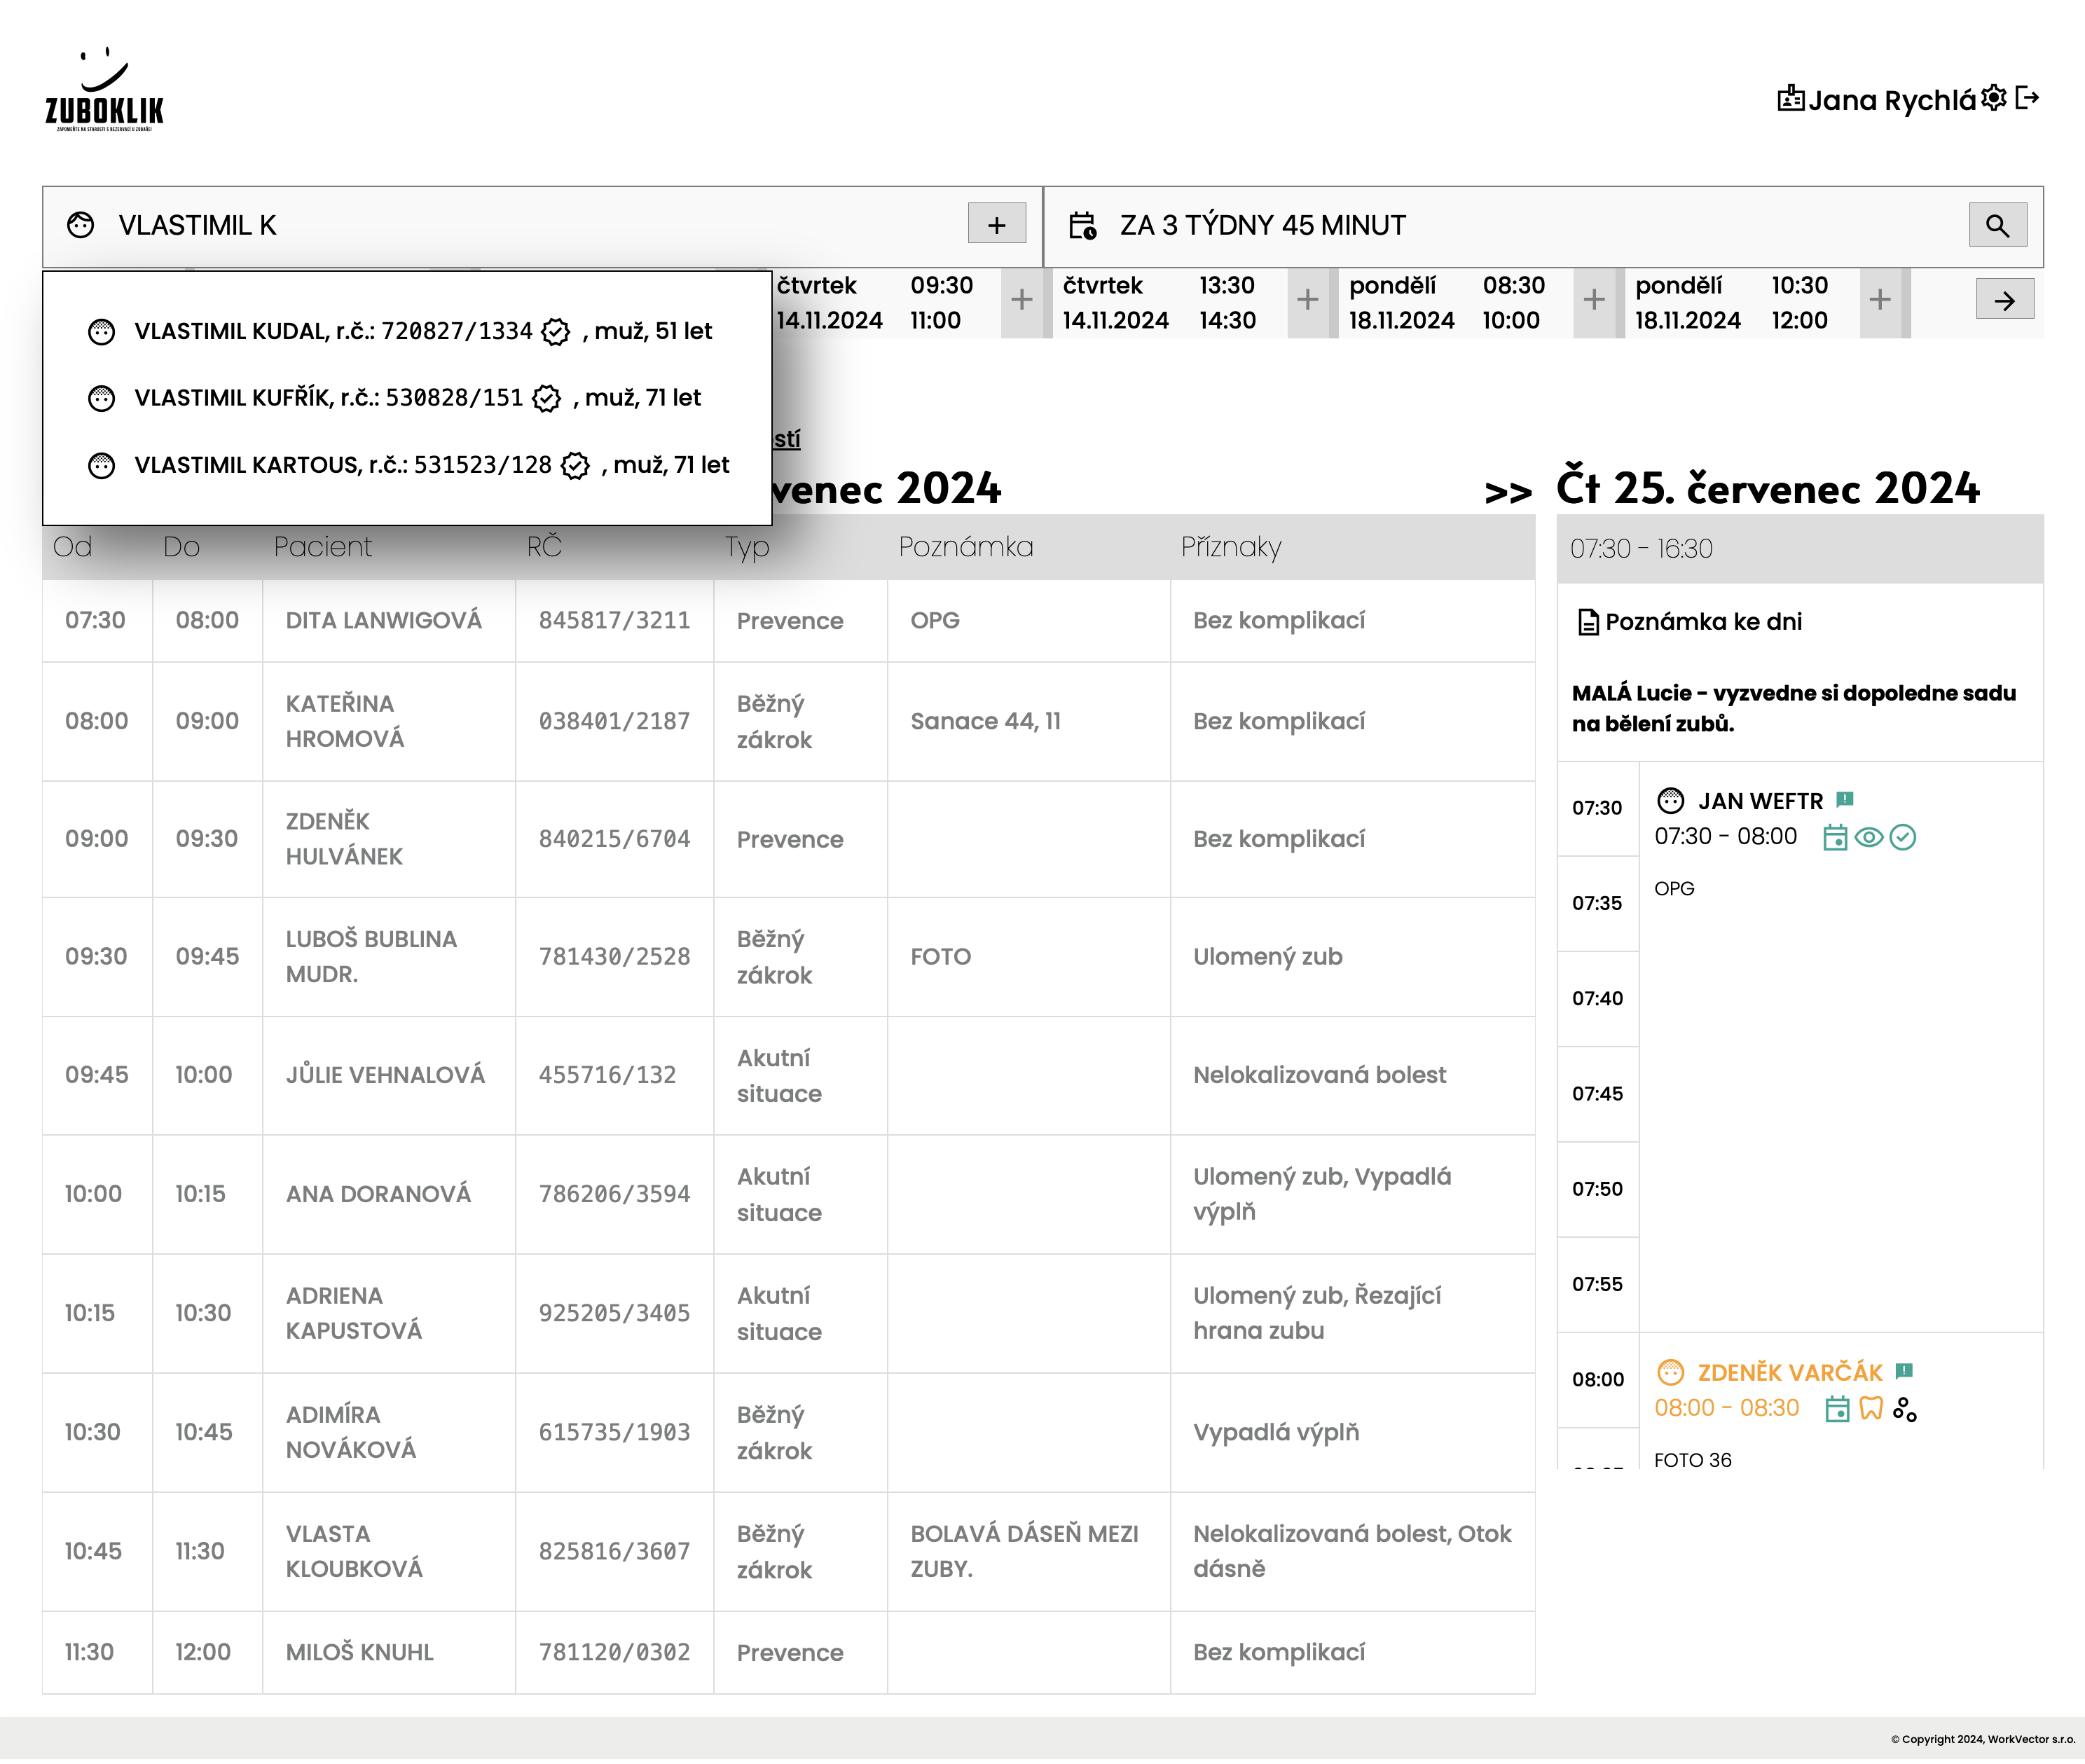Add new patient with plus button
The height and width of the screenshot is (1764, 2085).
(996, 225)
